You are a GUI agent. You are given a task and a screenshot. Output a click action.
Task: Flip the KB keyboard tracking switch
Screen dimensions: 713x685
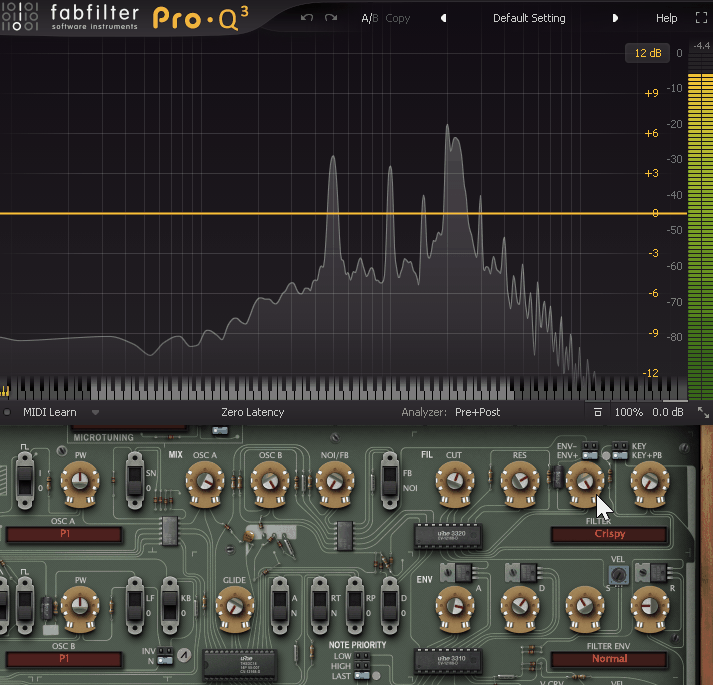(170, 605)
